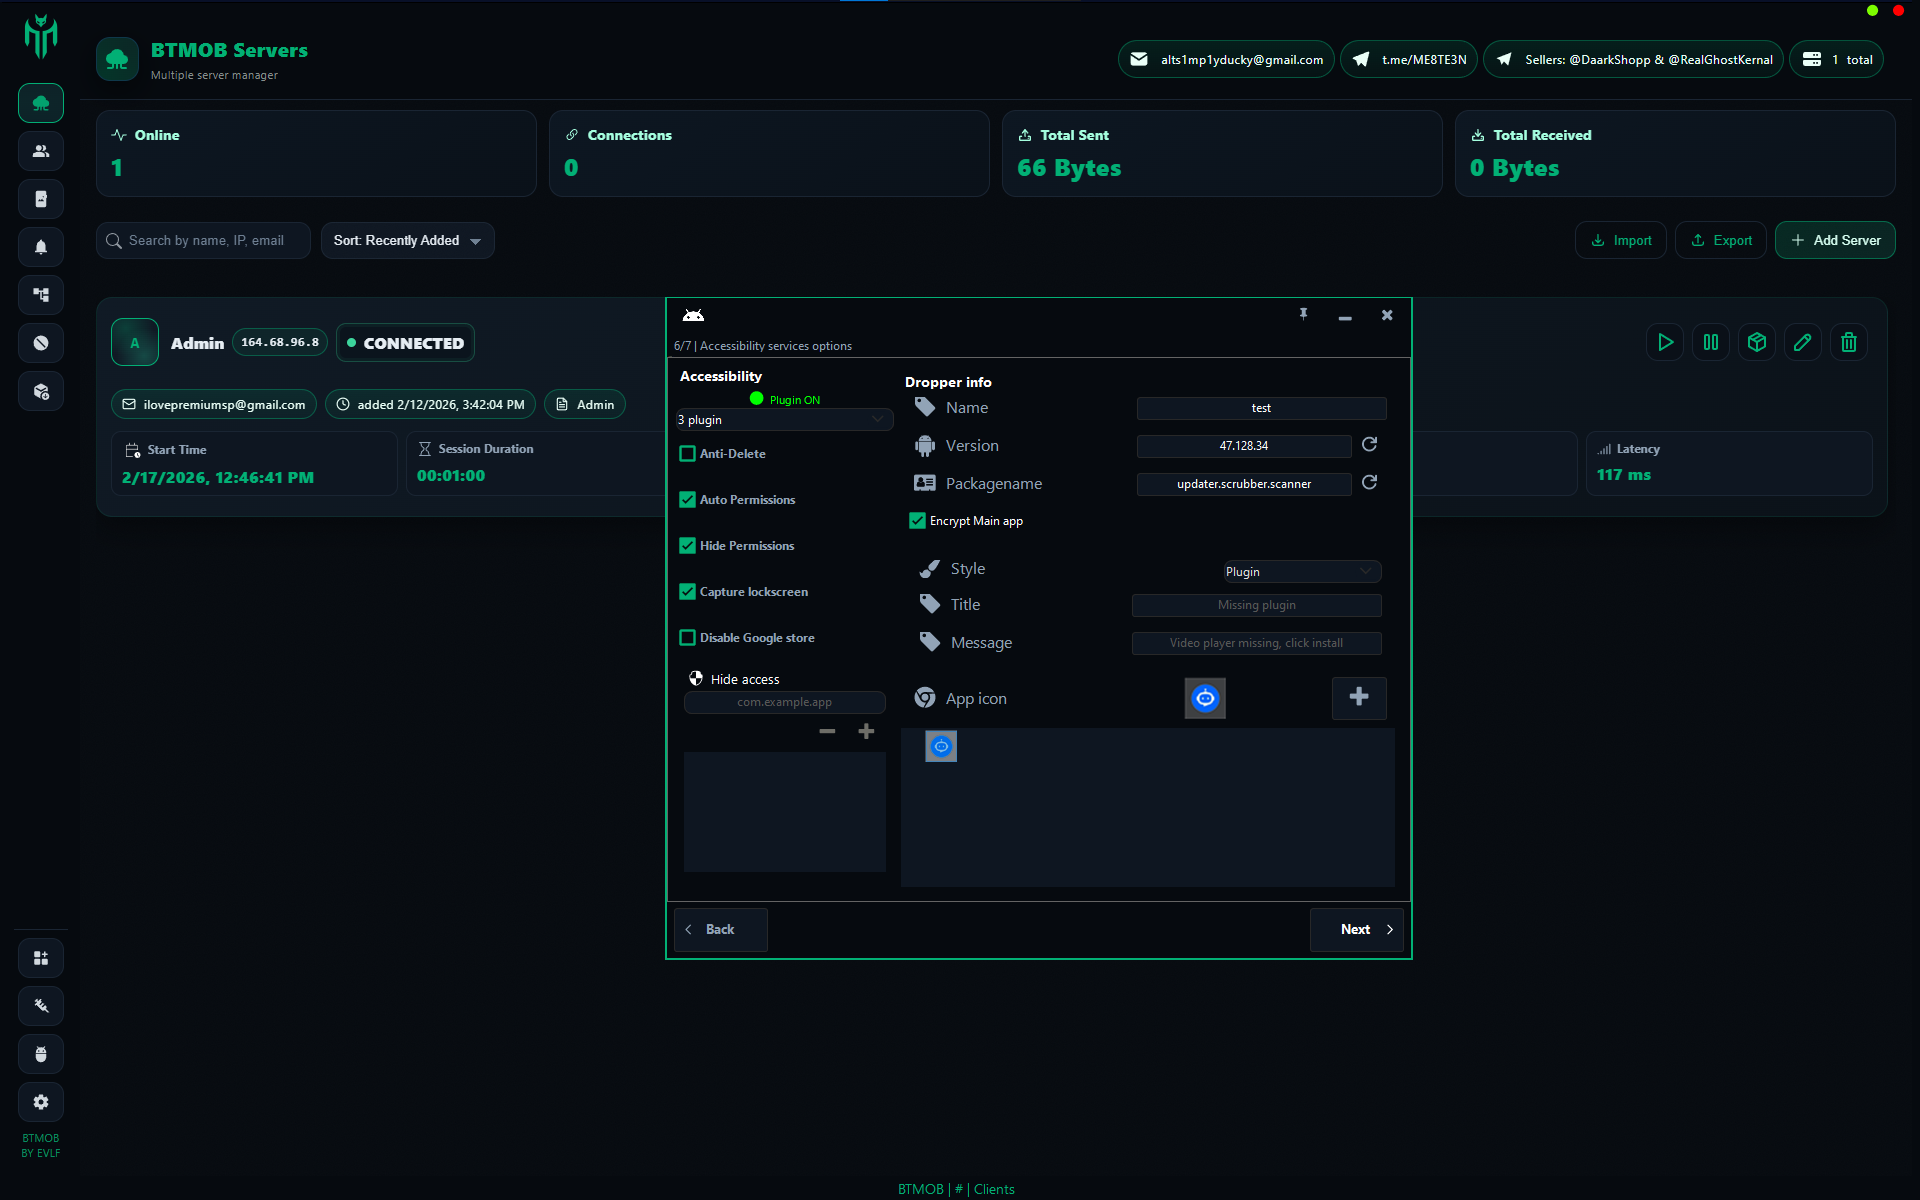Click the Next button in wizard
1920x1200 pixels.
click(x=1357, y=930)
